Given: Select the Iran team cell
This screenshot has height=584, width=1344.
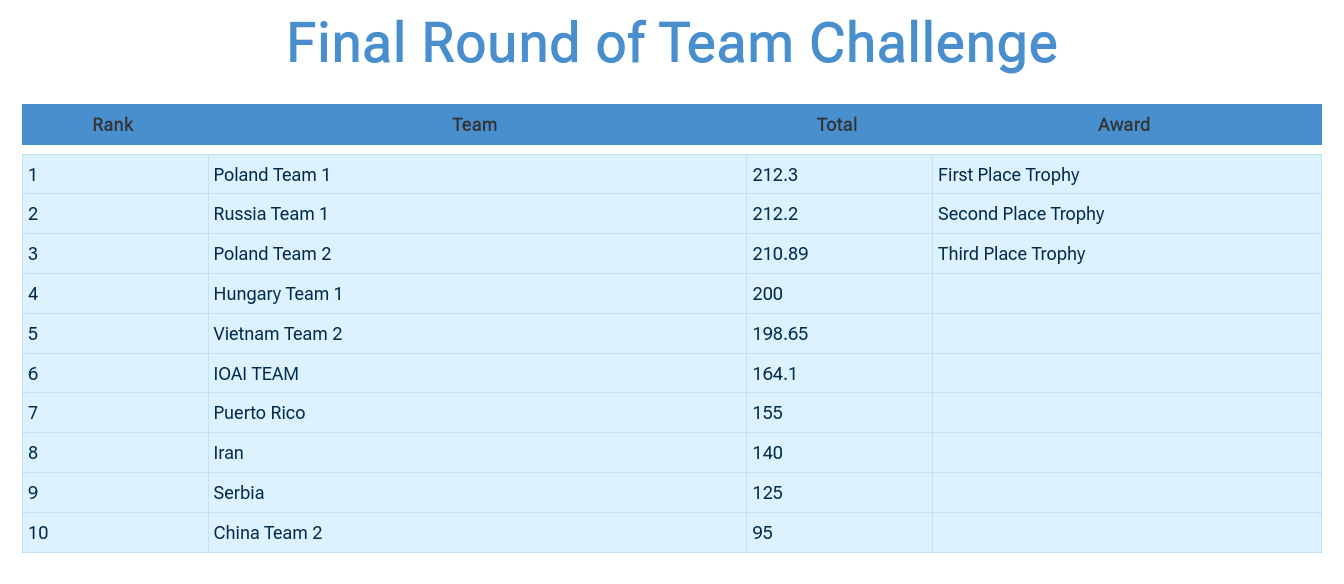Looking at the screenshot, I should tap(229, 453).
